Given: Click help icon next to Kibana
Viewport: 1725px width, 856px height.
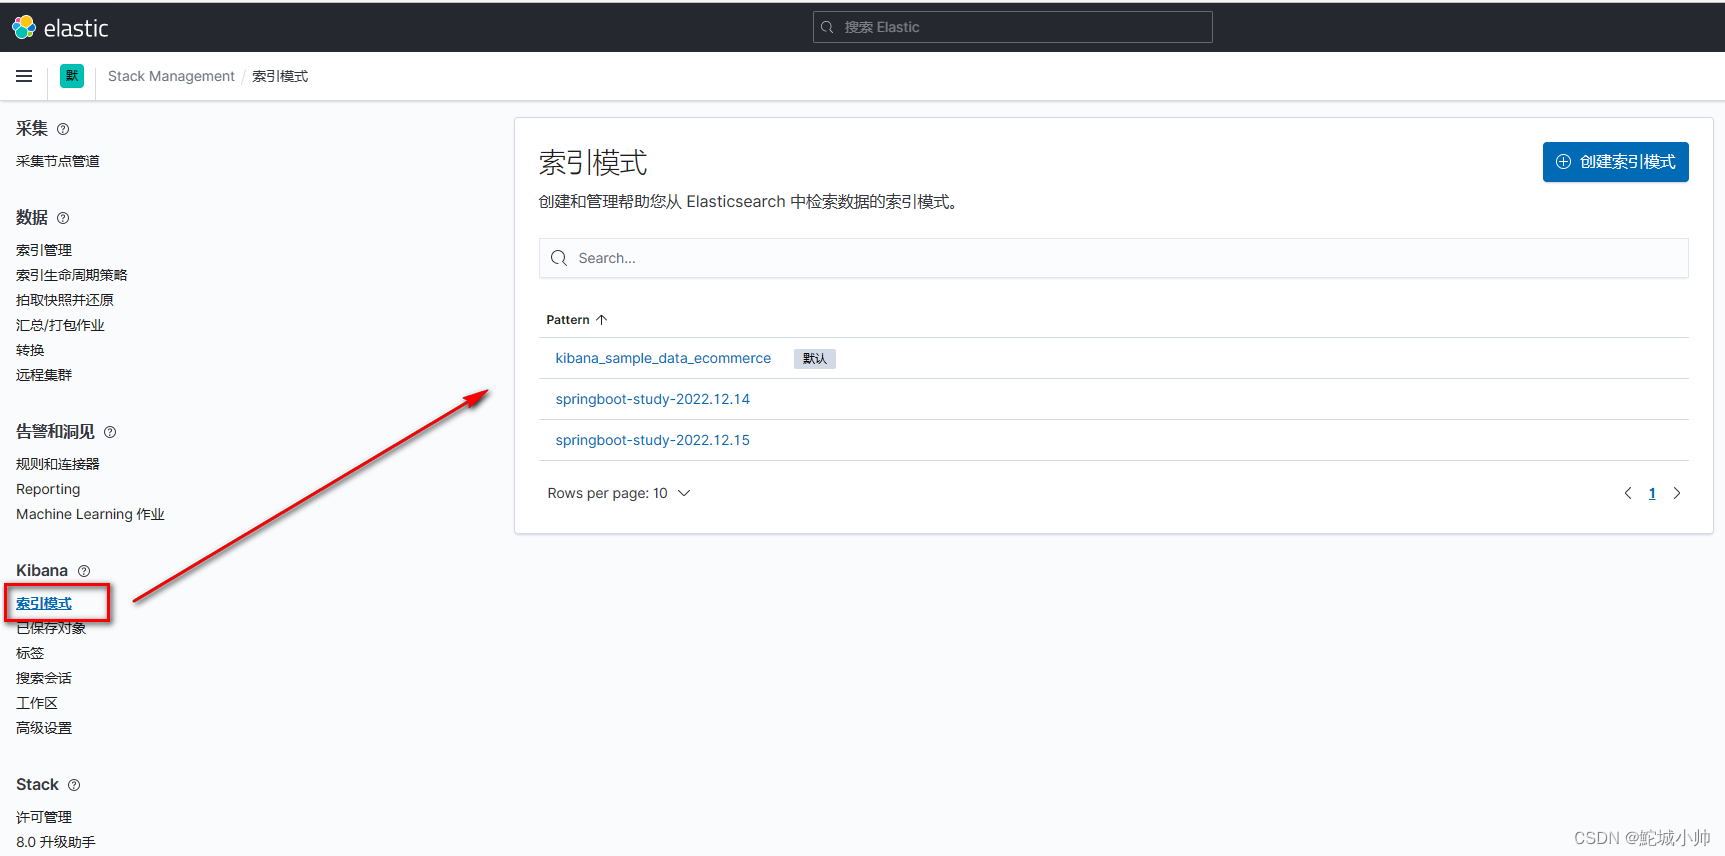Looking at the screenshot, I should click(84, 571).
